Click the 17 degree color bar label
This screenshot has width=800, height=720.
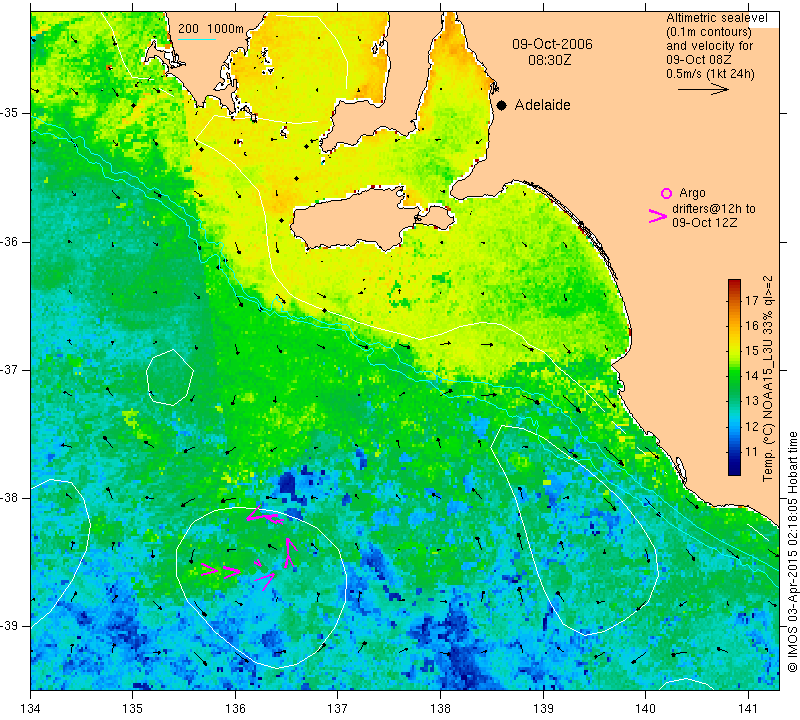point(752,300)
